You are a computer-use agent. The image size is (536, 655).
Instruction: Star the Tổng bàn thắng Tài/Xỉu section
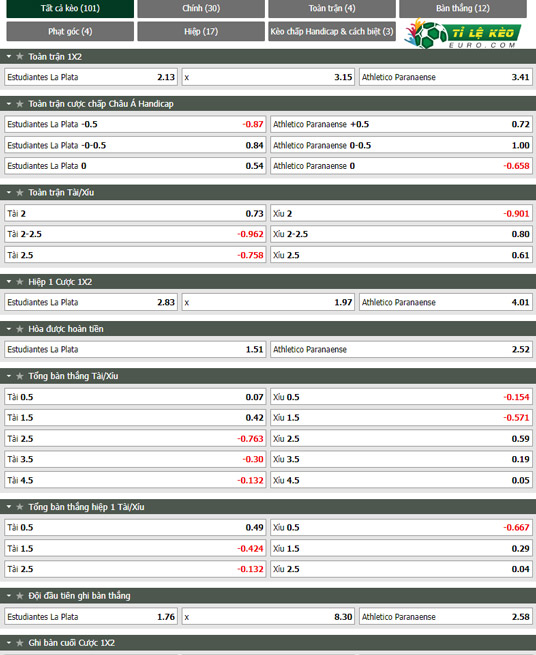click(x=19, y=376)
